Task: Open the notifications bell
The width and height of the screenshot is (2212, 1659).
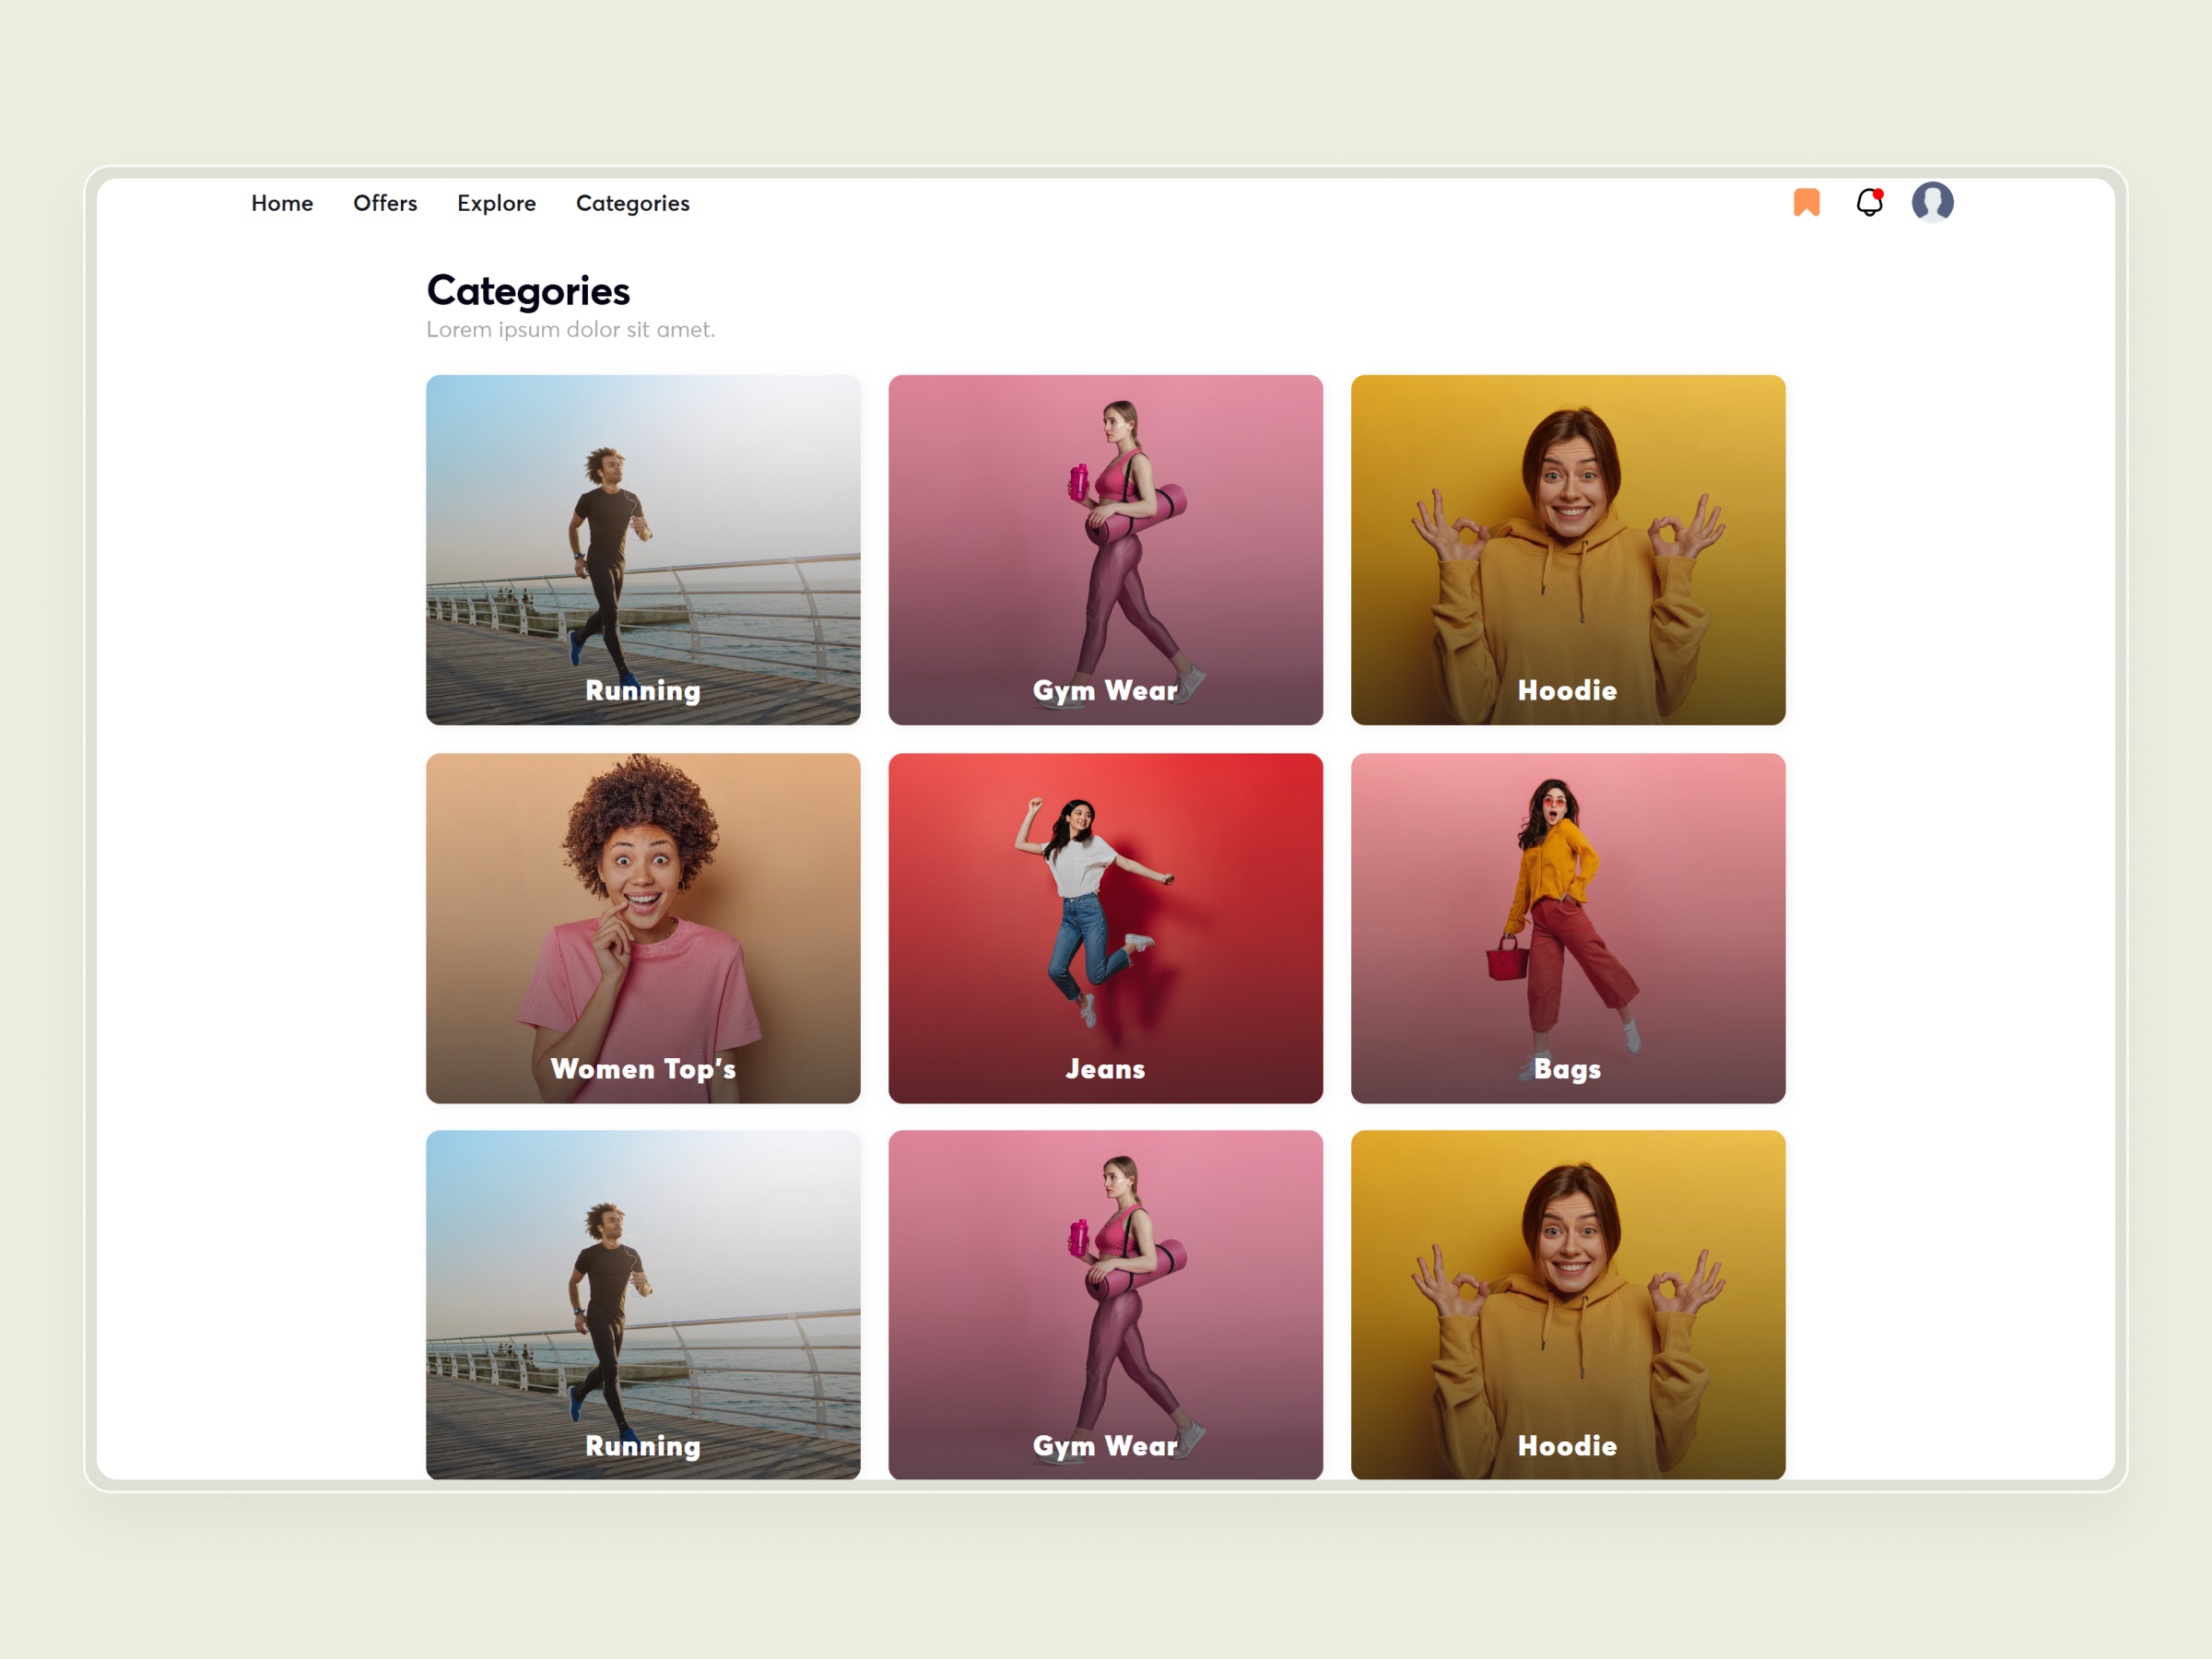Action: (x=1869, y=203)
